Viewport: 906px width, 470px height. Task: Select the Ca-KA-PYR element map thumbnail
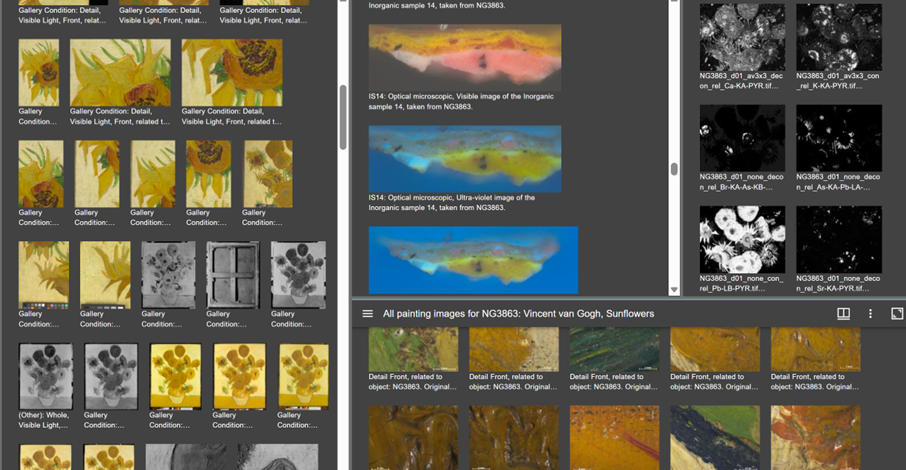(742, 37)
